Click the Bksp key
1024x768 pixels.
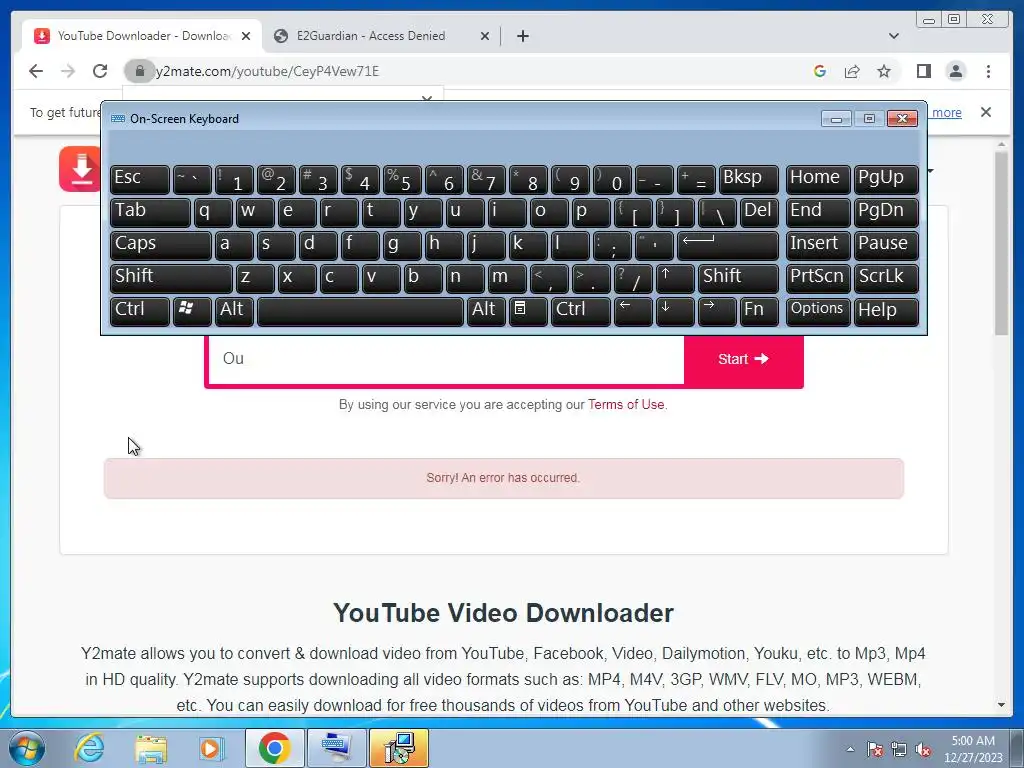(748, 179)
